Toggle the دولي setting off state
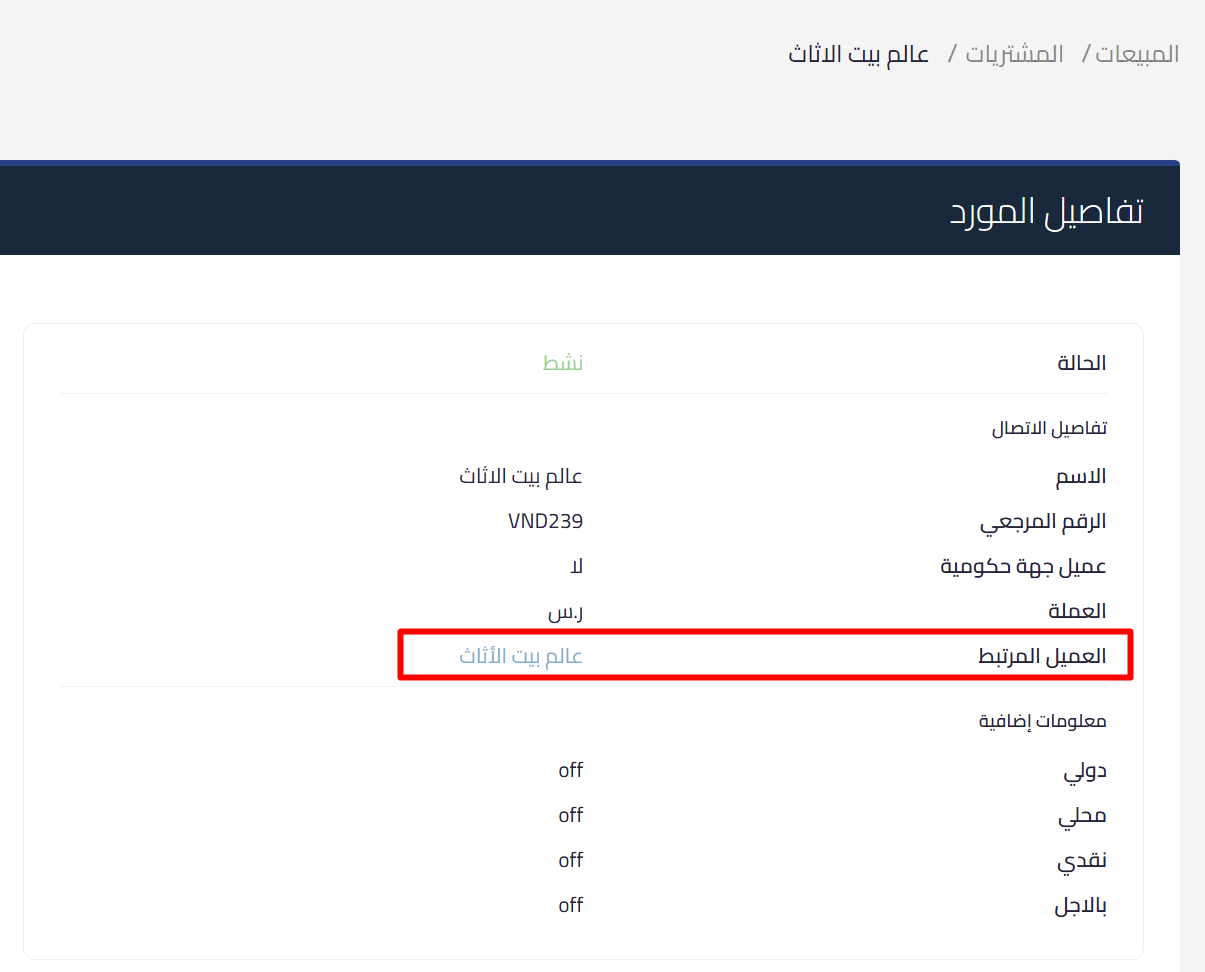The image size is (1205, 972). [x=570, y=770]
